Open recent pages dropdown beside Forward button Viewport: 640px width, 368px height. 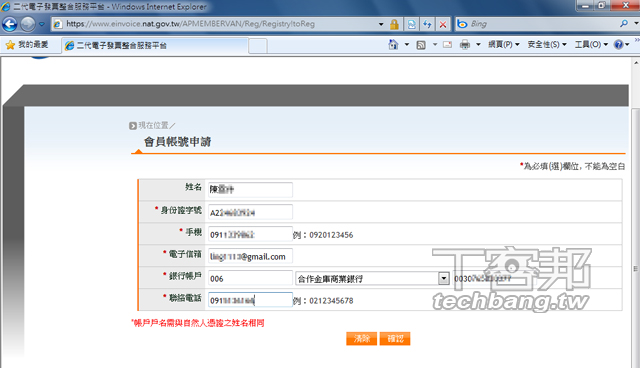(x=42, y=24)
